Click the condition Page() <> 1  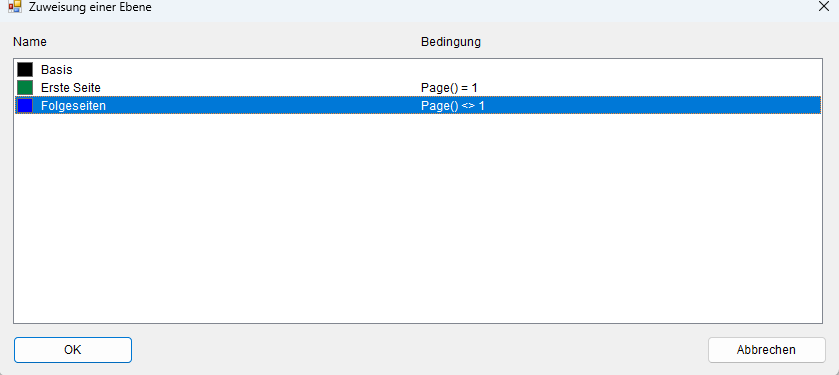point(453,105)
